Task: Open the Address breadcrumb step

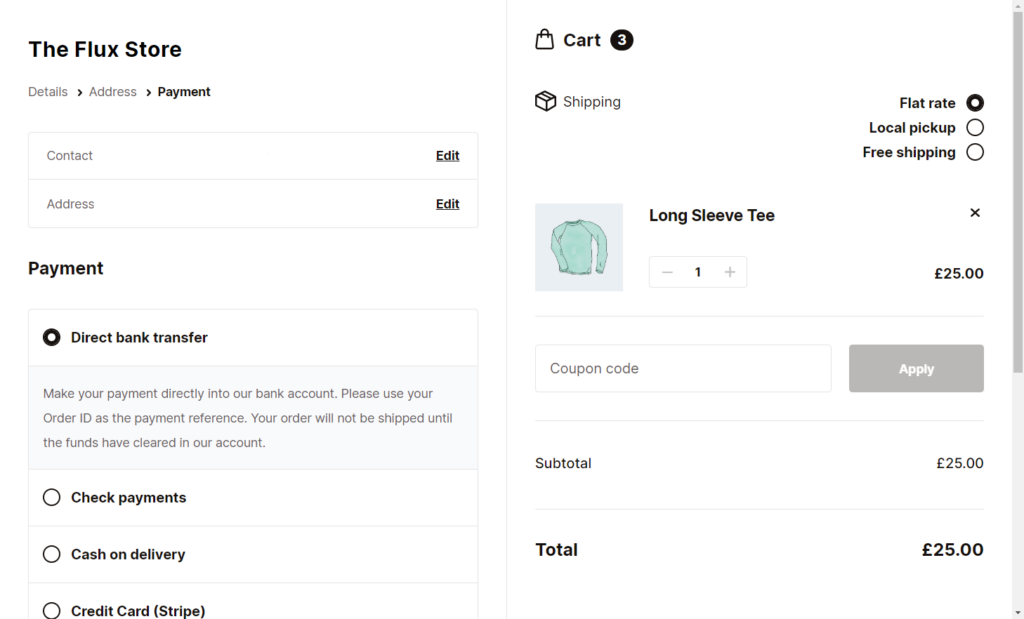Action: (112, 91)
